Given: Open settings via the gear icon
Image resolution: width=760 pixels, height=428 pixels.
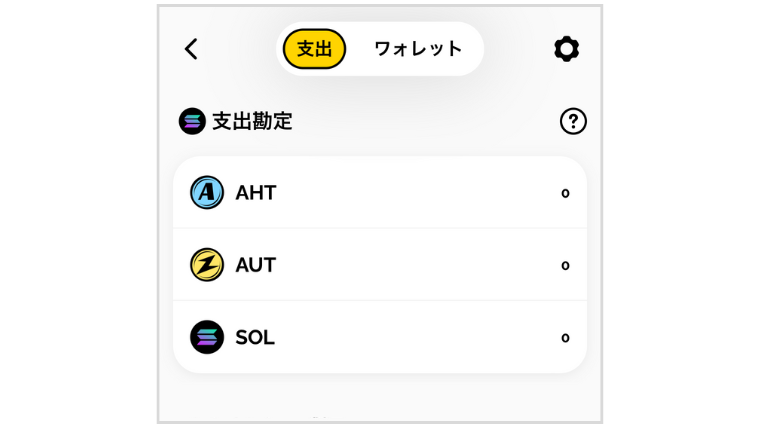Looking at the screenshot, I should click(566, 49).
